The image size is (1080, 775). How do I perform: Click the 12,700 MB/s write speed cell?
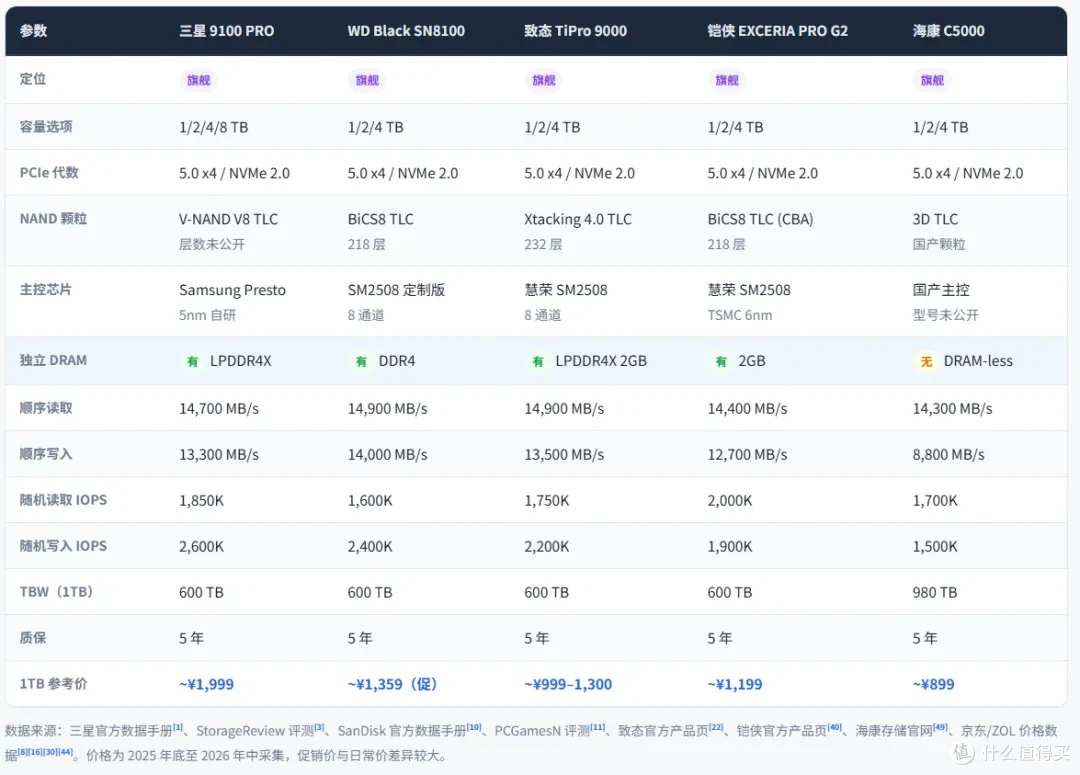coord(747,455)
